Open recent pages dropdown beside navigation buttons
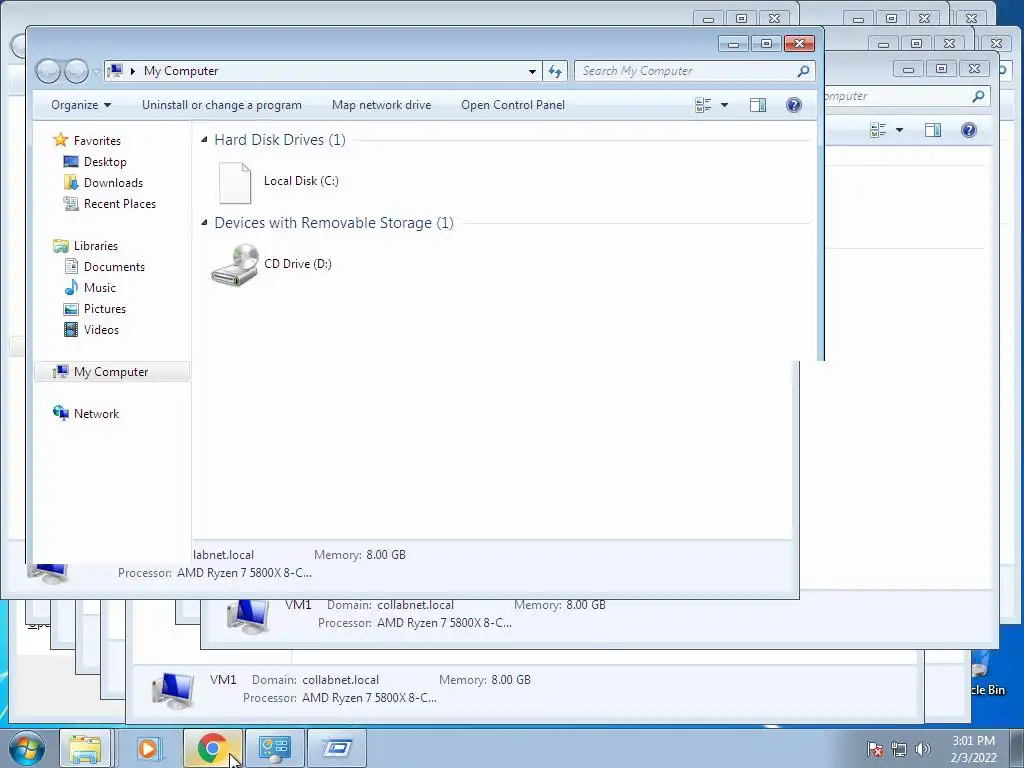1024x768 pixels. [x=96, y=71]
